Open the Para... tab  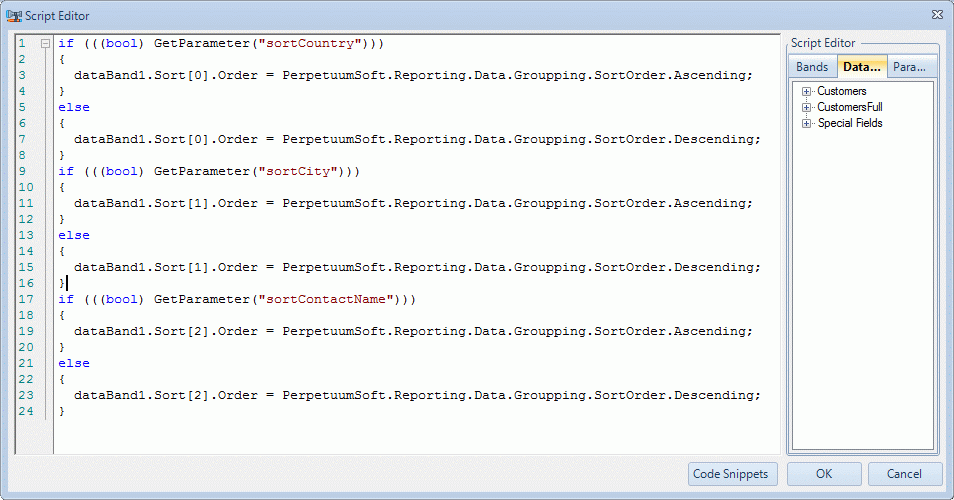coord(909,67)
